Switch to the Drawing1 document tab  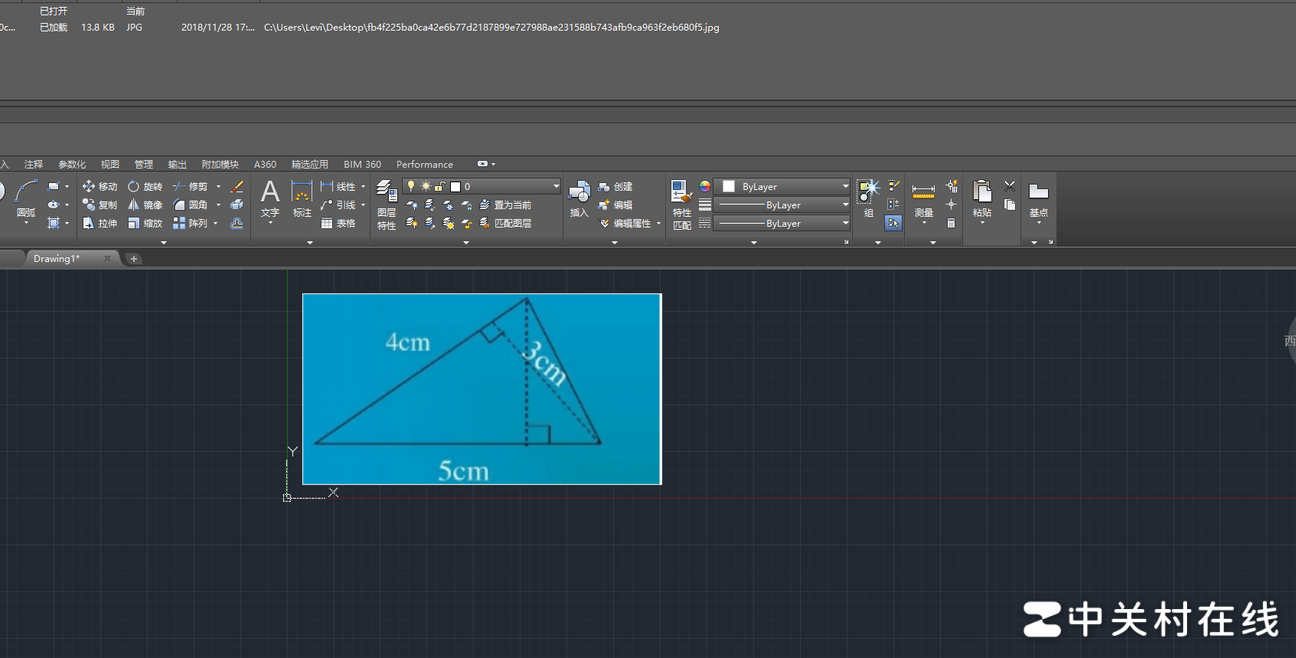click(57, 259)
